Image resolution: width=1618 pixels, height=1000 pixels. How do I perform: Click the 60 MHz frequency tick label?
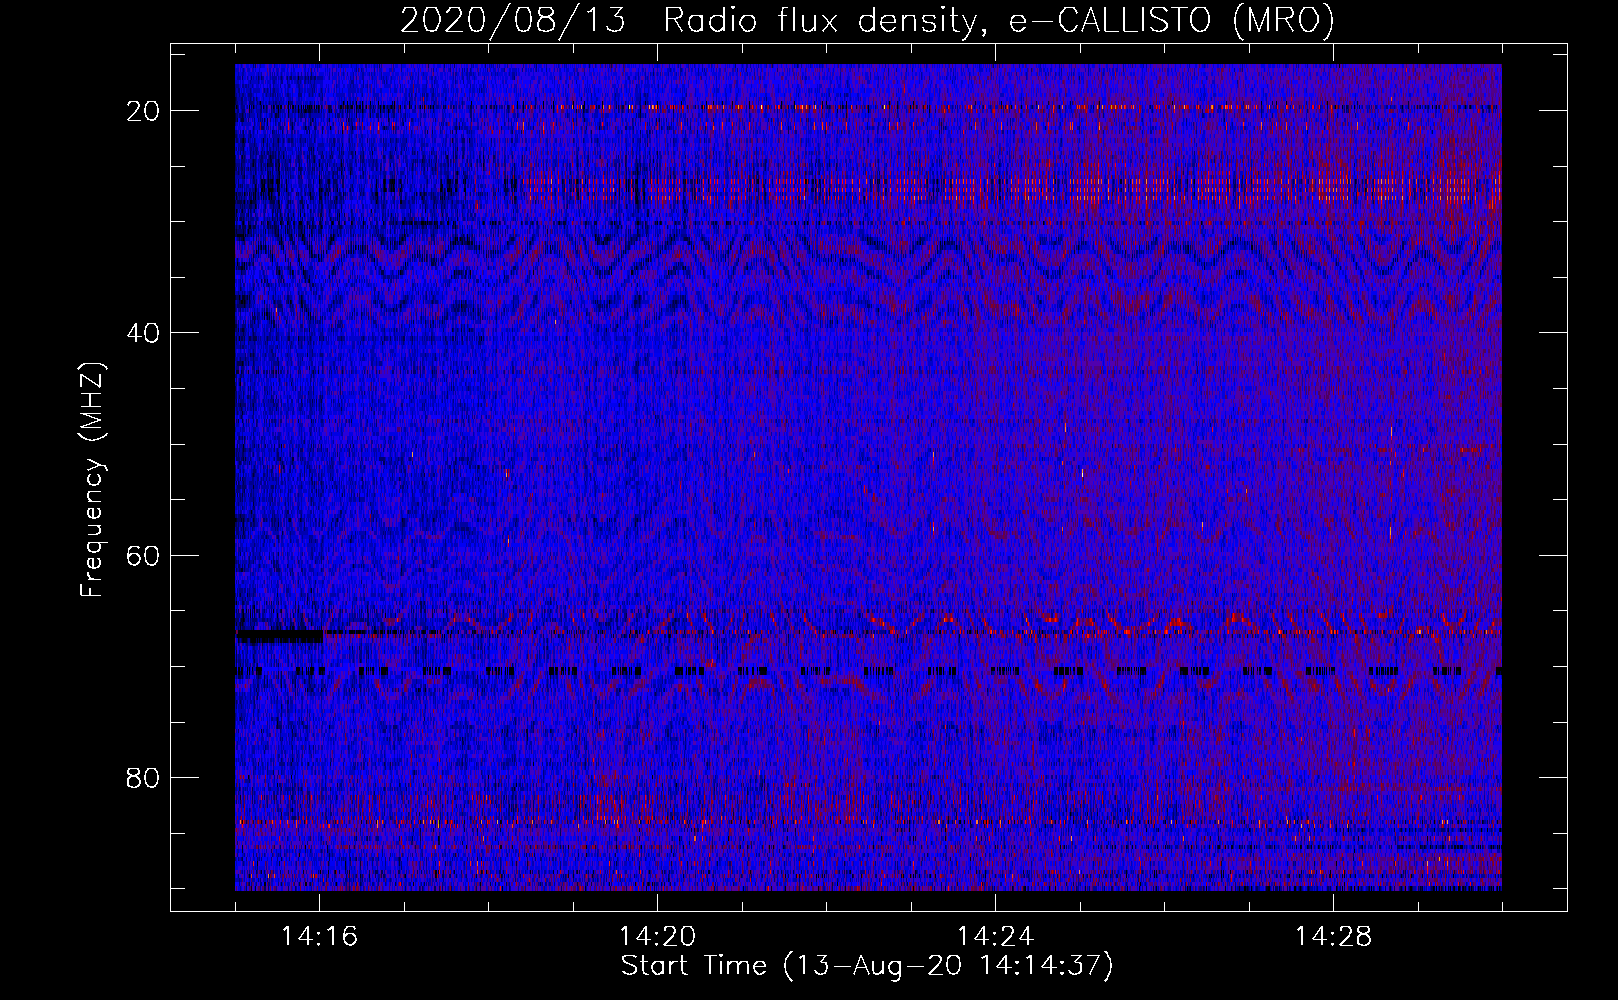(143, 555)
